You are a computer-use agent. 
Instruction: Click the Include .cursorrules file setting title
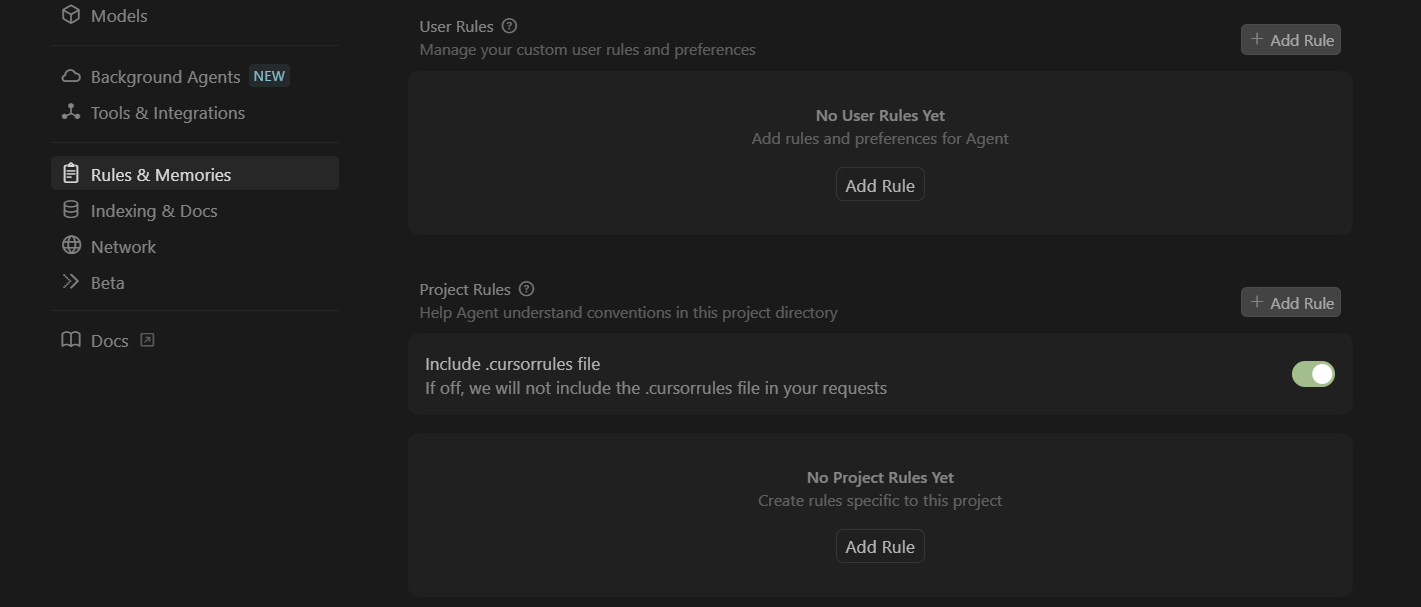point(512,364)
